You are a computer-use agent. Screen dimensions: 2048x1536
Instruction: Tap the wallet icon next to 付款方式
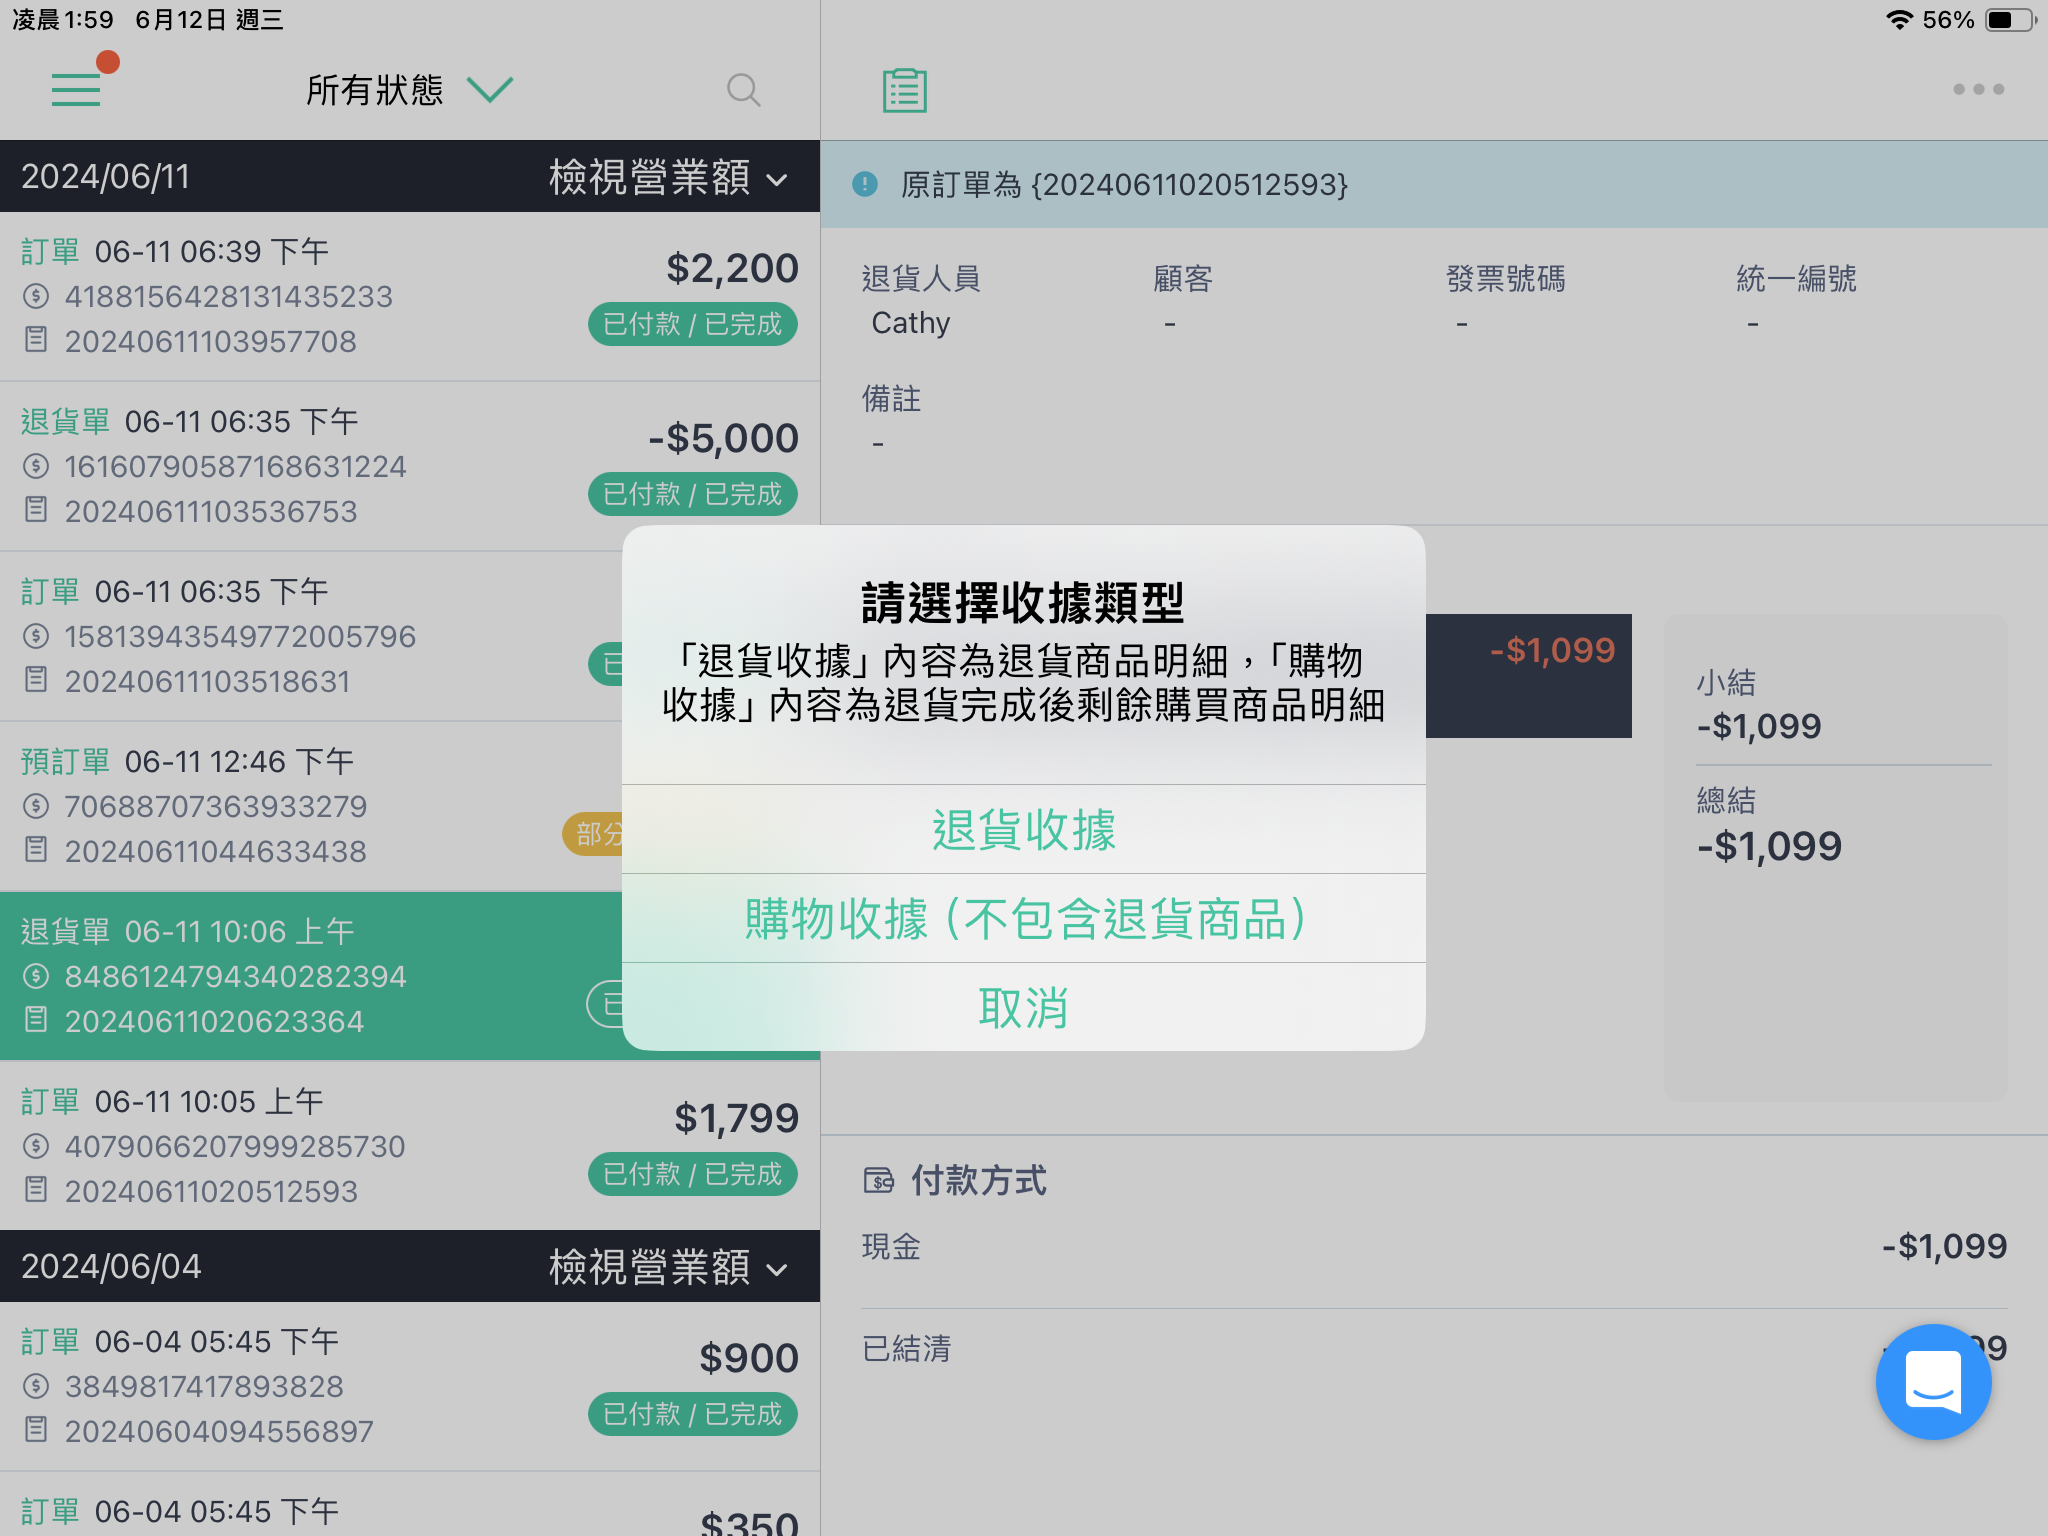coord(878,1181)
